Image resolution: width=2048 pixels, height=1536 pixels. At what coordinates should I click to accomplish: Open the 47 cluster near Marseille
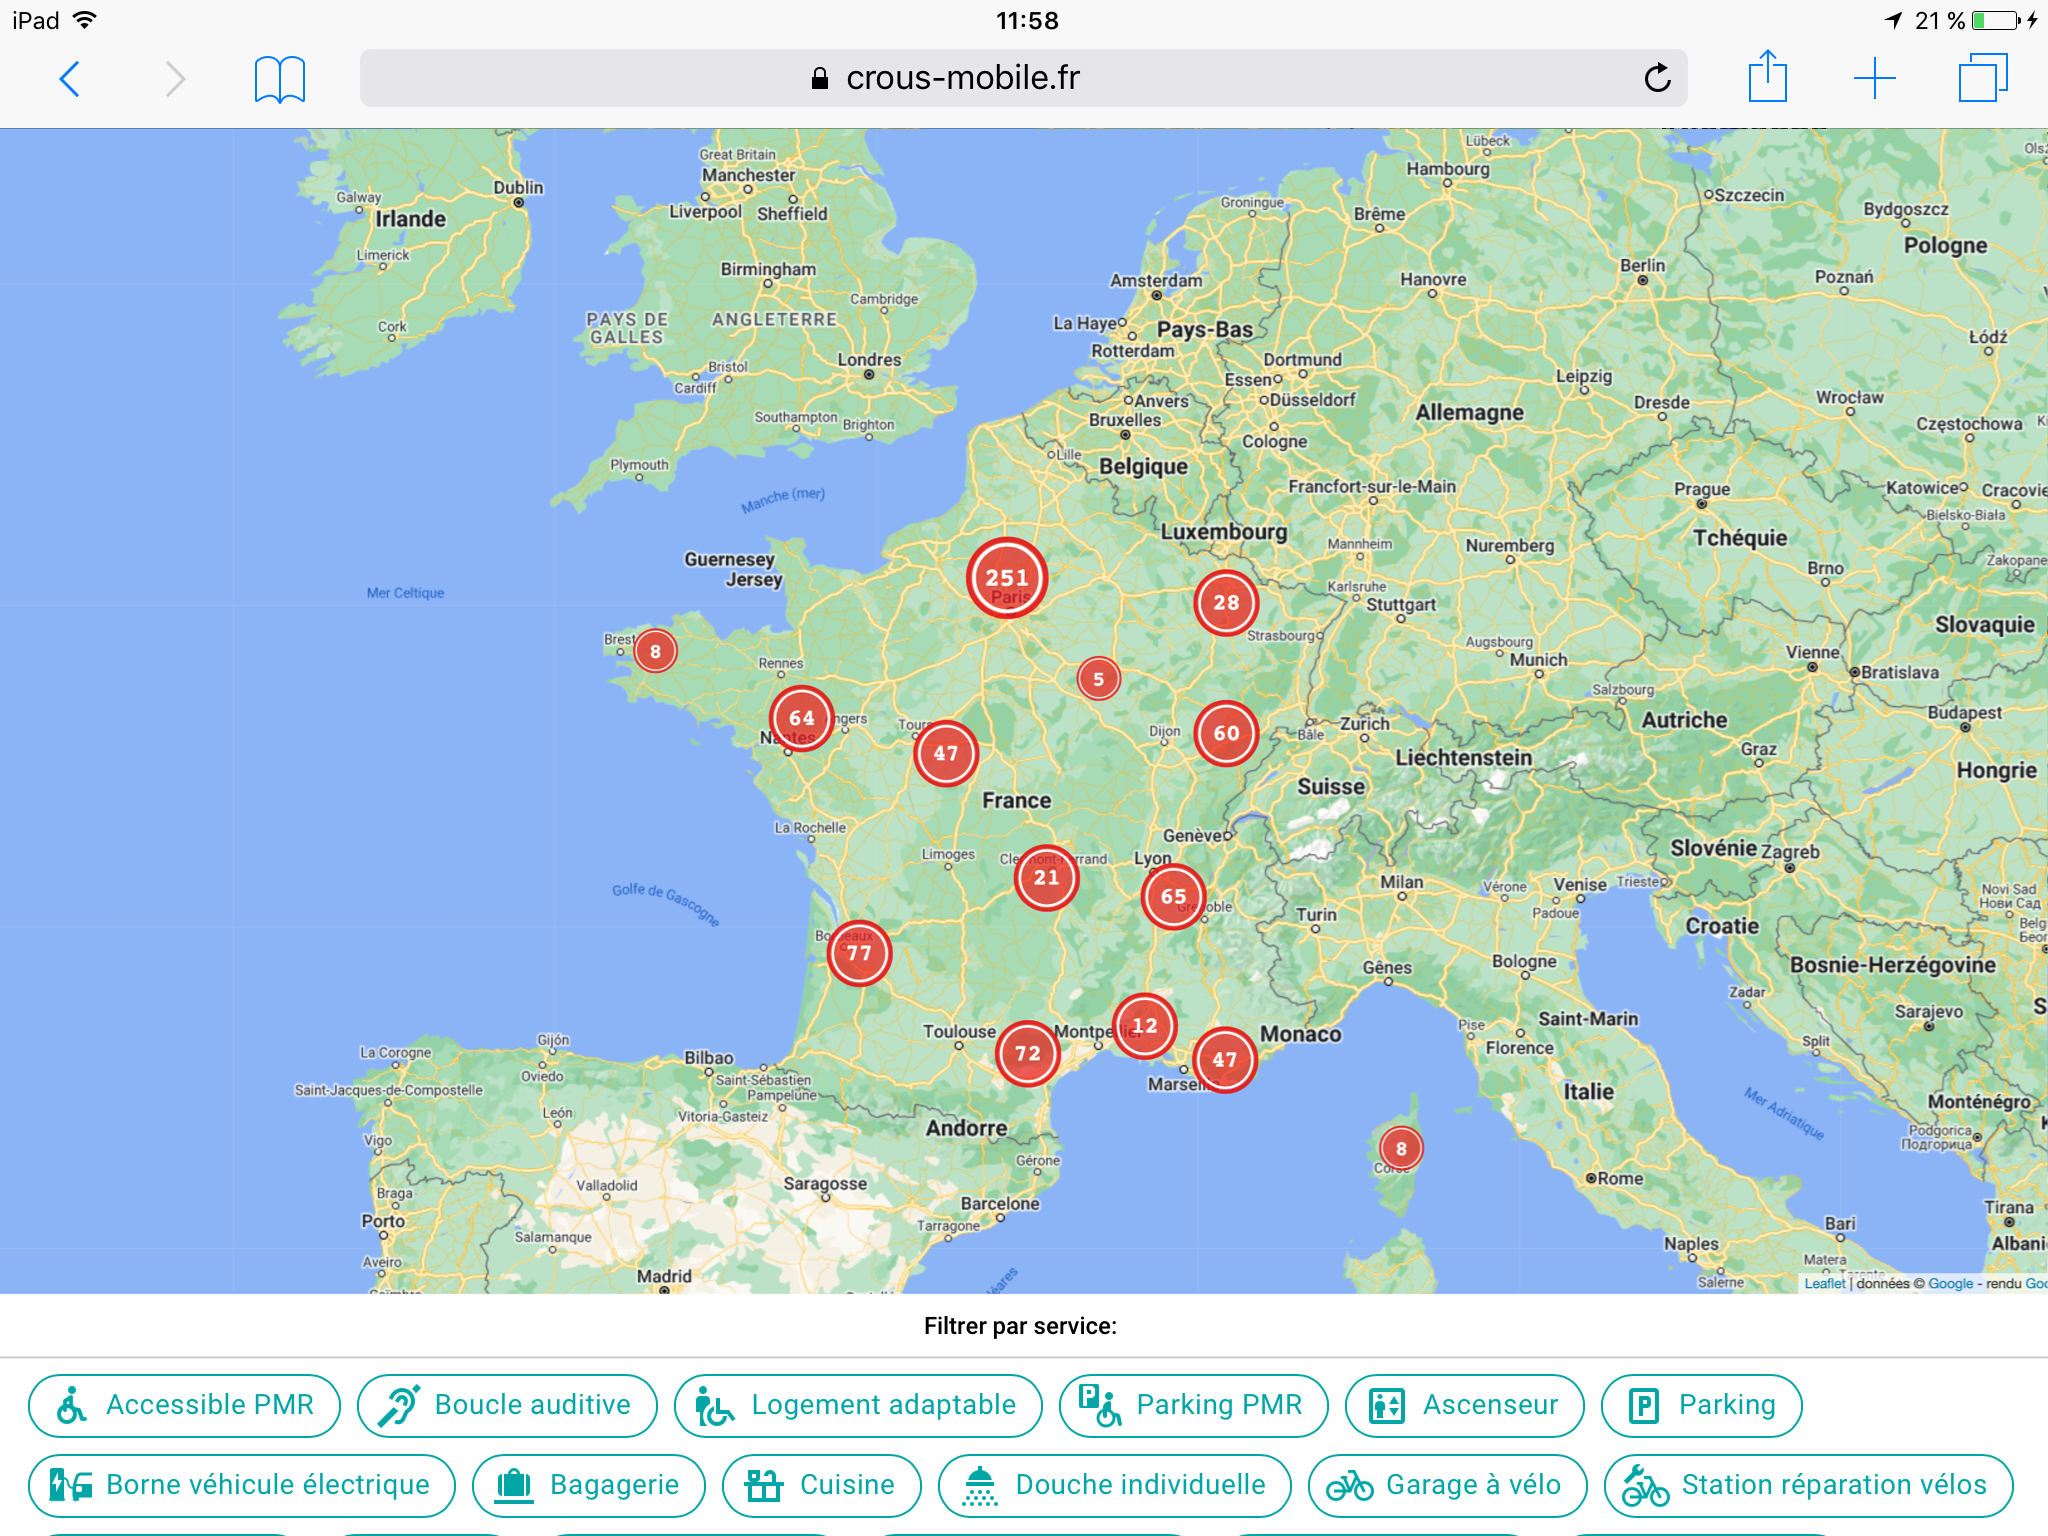coord(1225,1059)
